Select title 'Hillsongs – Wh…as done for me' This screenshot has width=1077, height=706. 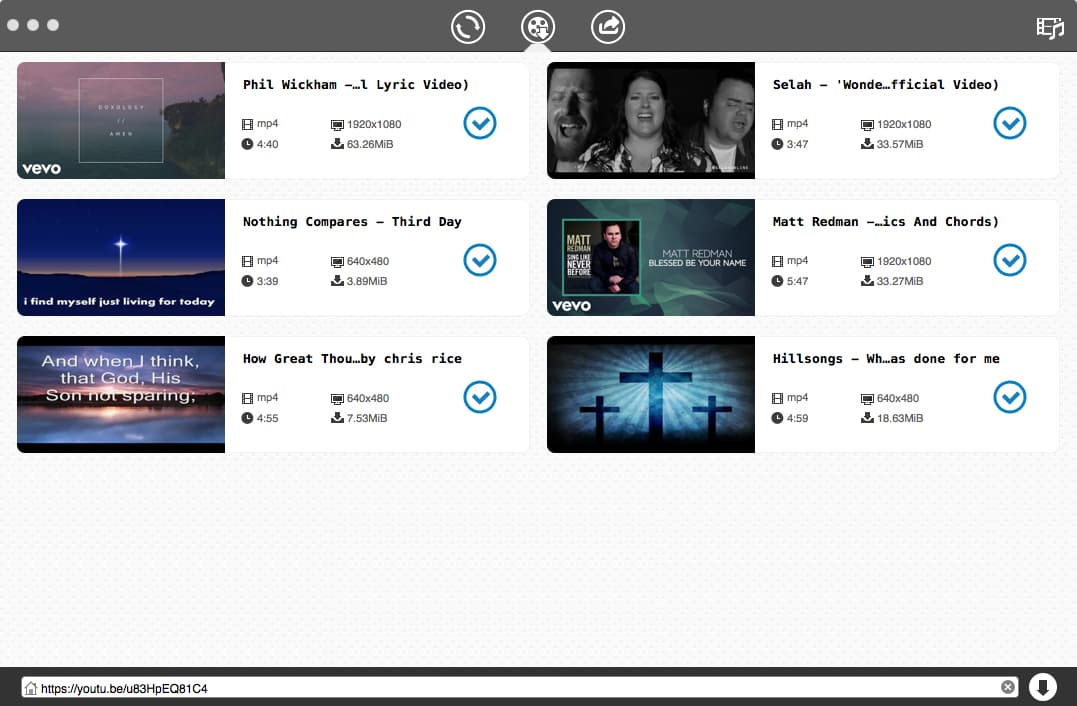click(x=885, y=358)
